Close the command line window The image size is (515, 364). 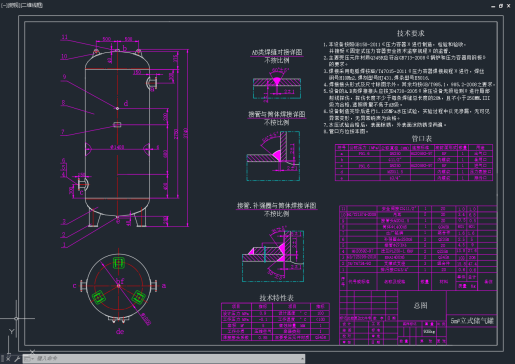coord(8,359)
